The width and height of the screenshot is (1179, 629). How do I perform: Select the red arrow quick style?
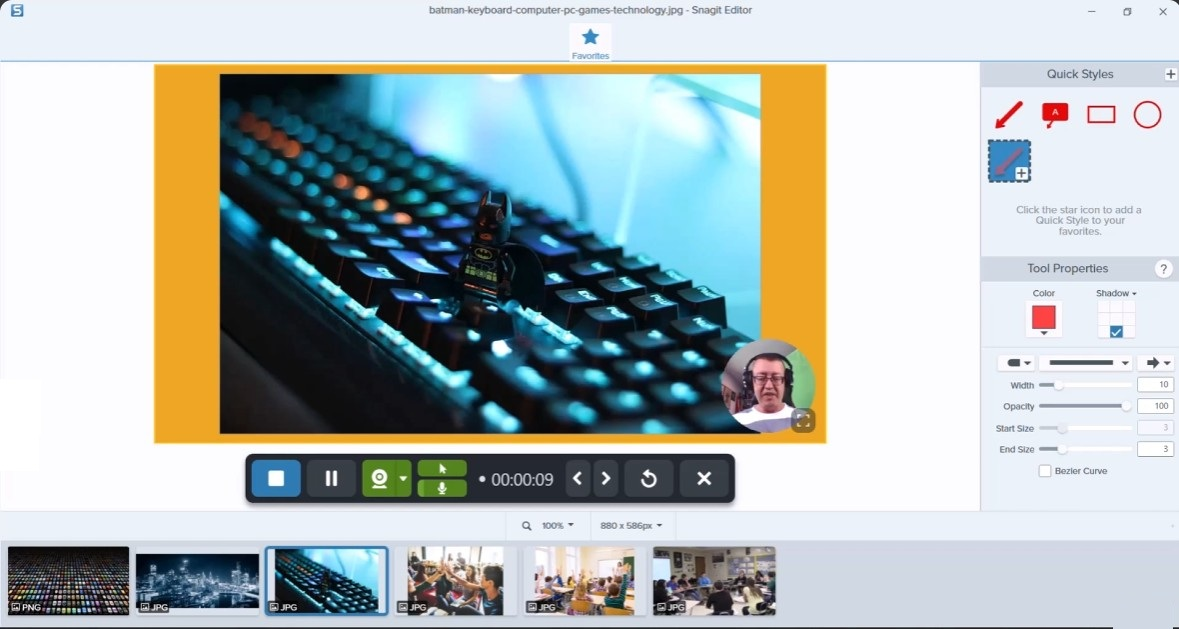pyautogui.click(x=1008, y=115)
